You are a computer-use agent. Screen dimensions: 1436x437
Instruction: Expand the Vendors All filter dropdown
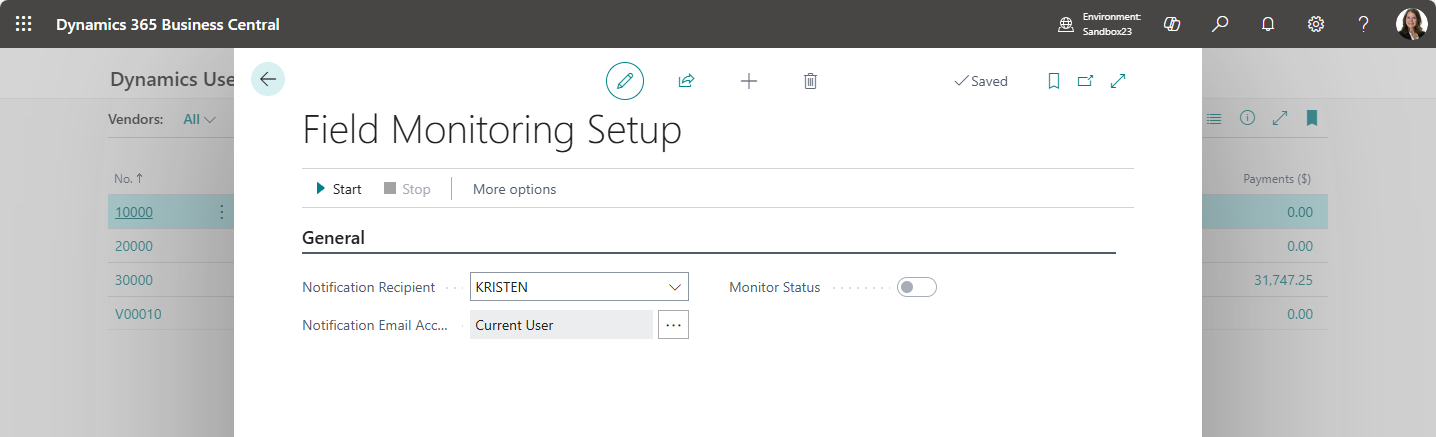[x=200, y=119]
